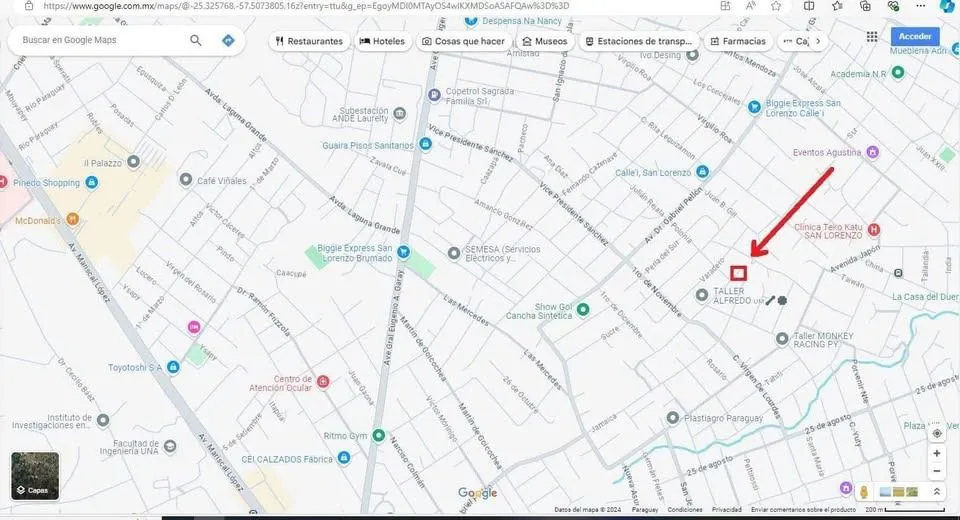Zoom out with the minus button
960x520 pixels.
937,471
